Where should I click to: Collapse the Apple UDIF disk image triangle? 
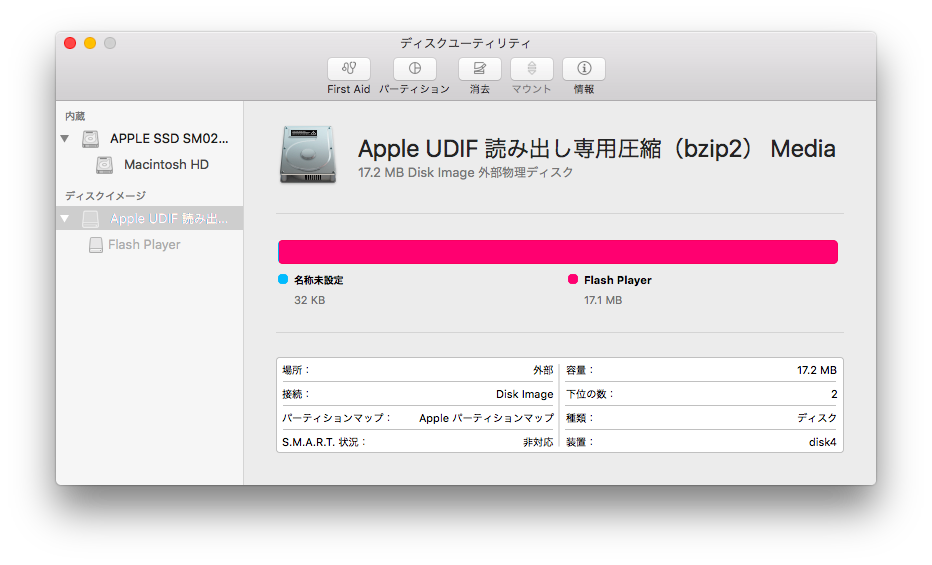[66, 219]
